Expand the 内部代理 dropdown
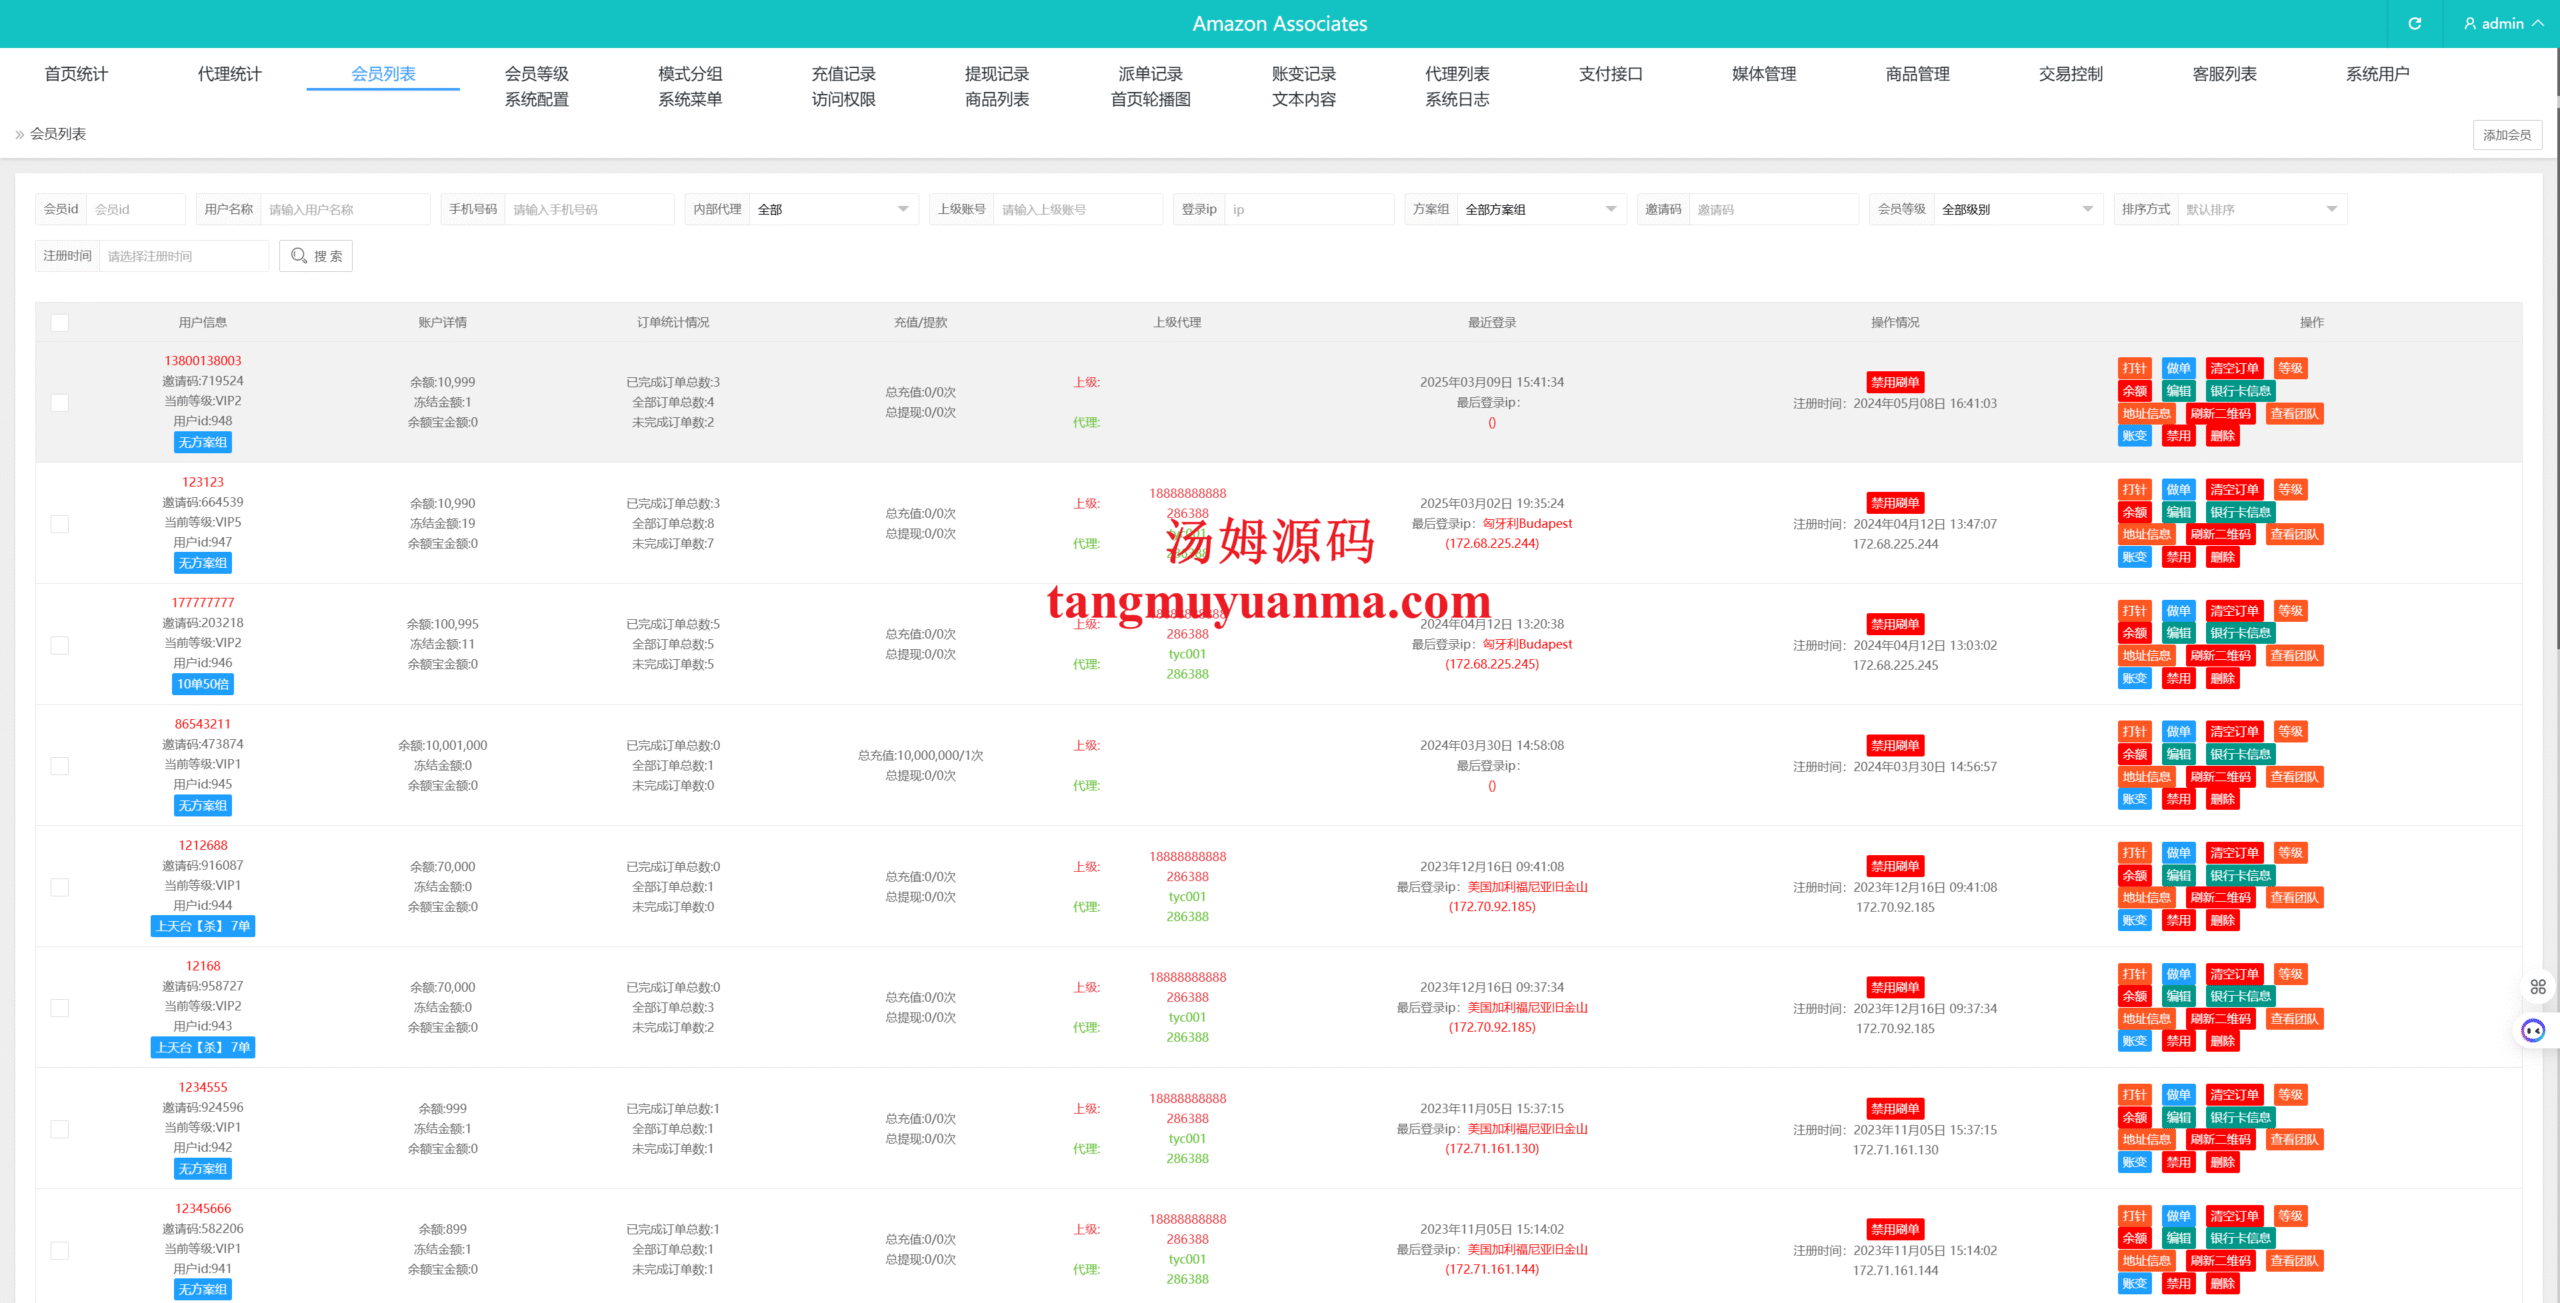This screenshot has width=2560, height=1303. (x=832, y=209)
